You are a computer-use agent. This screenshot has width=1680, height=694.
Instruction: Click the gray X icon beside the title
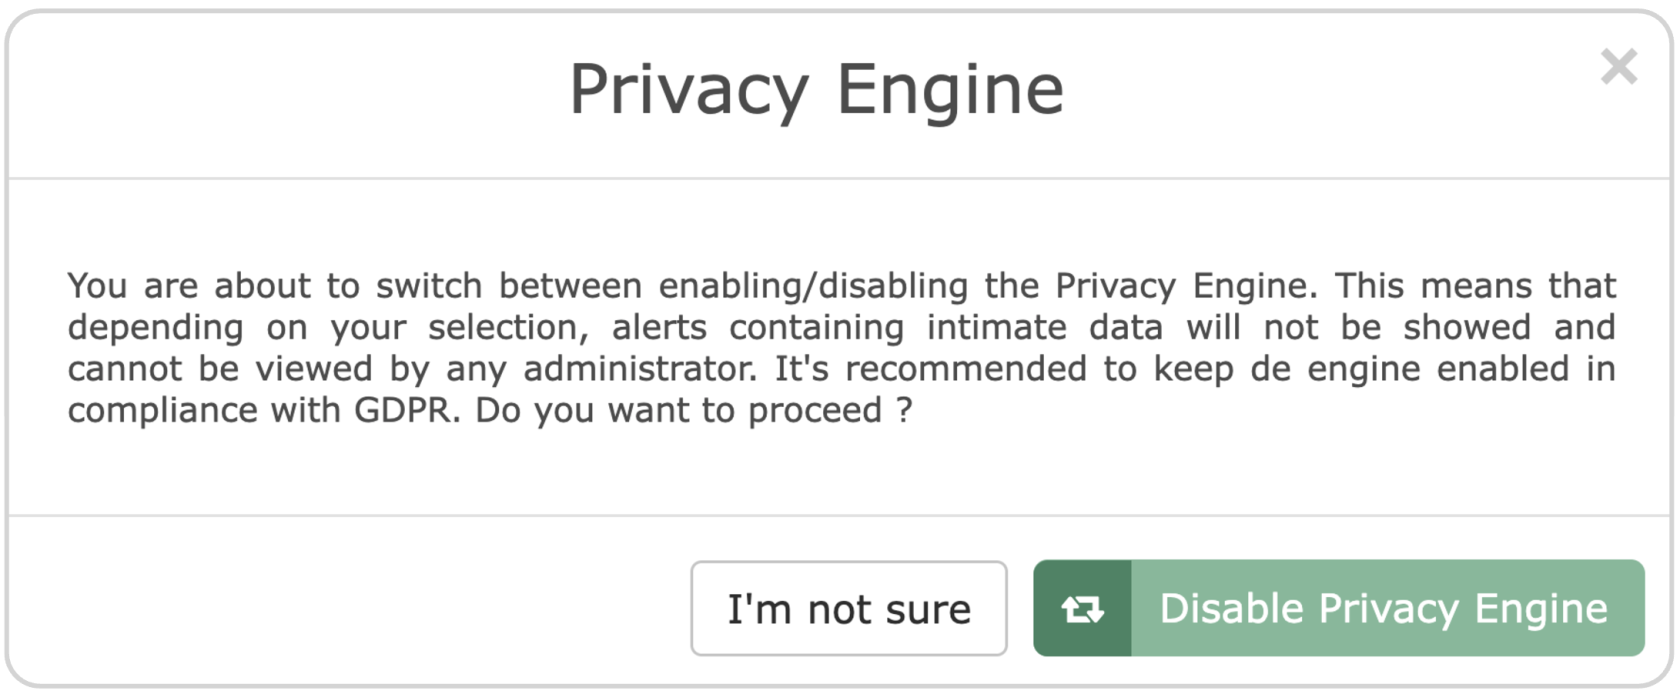(x=1618, y=67)
